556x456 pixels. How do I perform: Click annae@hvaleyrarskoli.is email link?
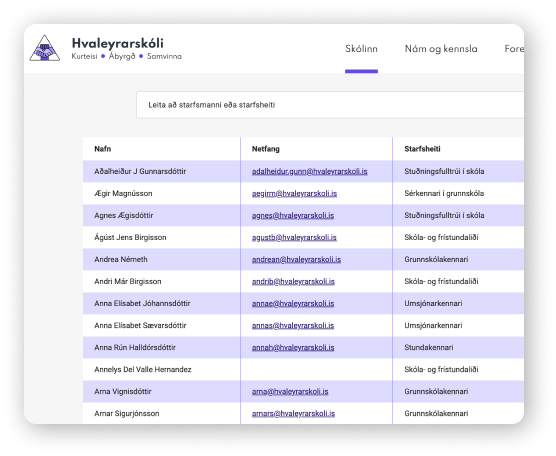click(293, 303)
